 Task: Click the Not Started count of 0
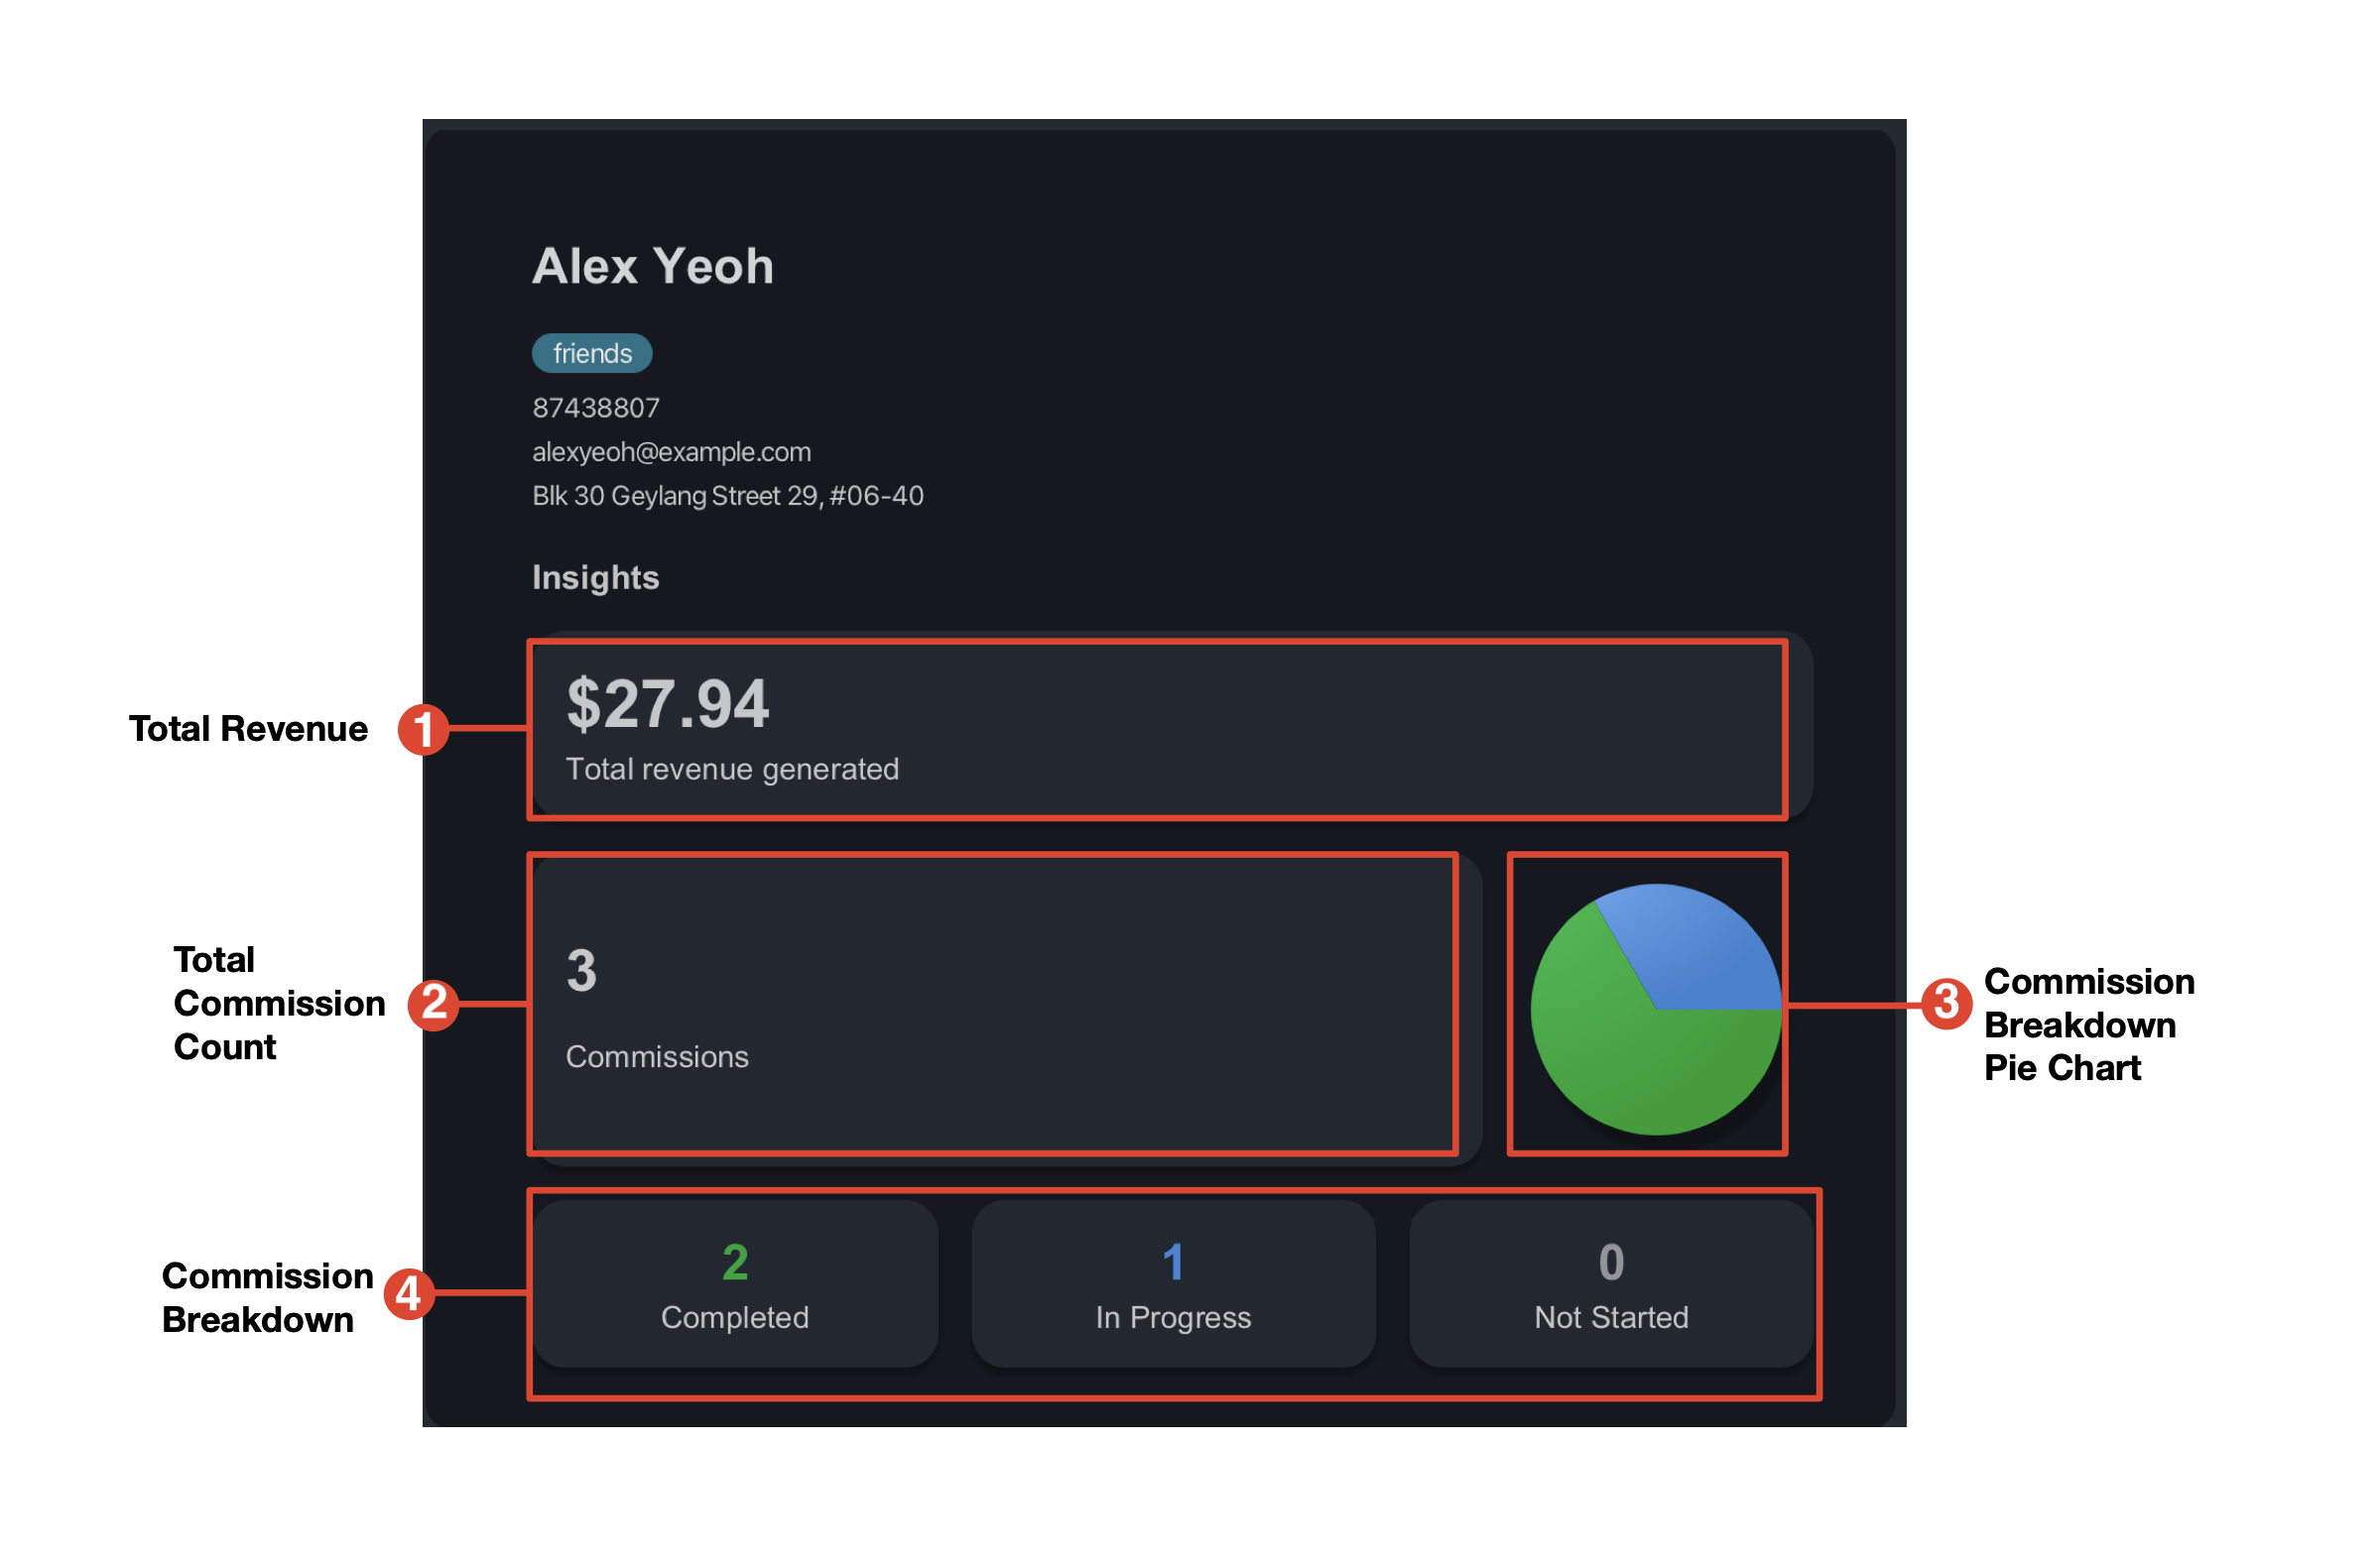pyautogui.click(x=1611, y=1262)
